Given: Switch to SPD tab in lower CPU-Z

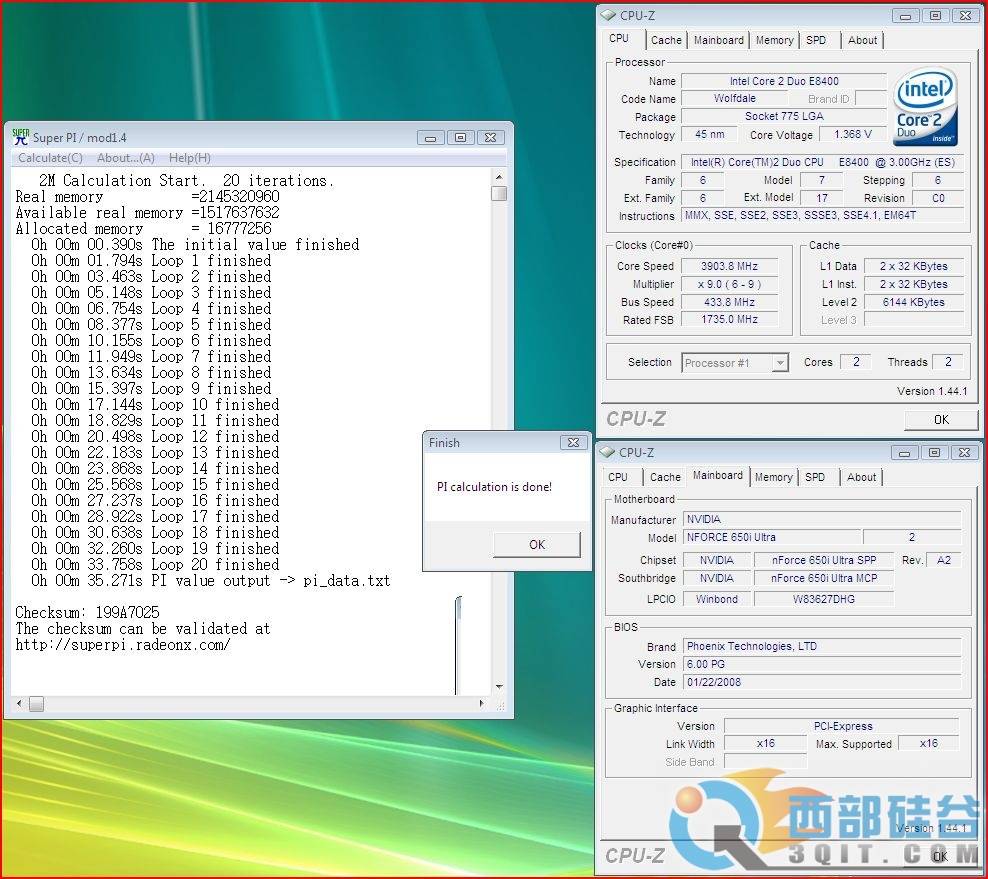Looking at the screenshot, I should pos(815,478).
